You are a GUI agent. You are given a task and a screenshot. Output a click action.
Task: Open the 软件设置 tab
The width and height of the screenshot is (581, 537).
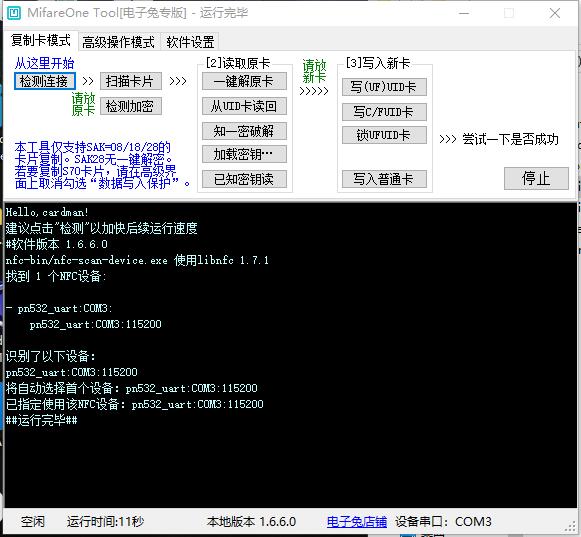point(190,42)
